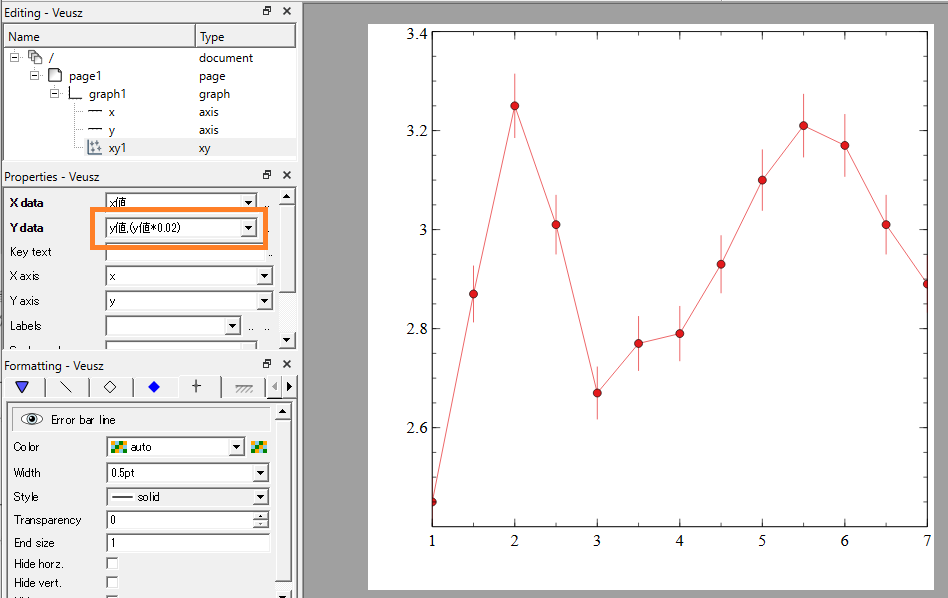Collapse the graph1 tree node
The width and height of the screenshot is (948, 598).
[x=55, y=94]
